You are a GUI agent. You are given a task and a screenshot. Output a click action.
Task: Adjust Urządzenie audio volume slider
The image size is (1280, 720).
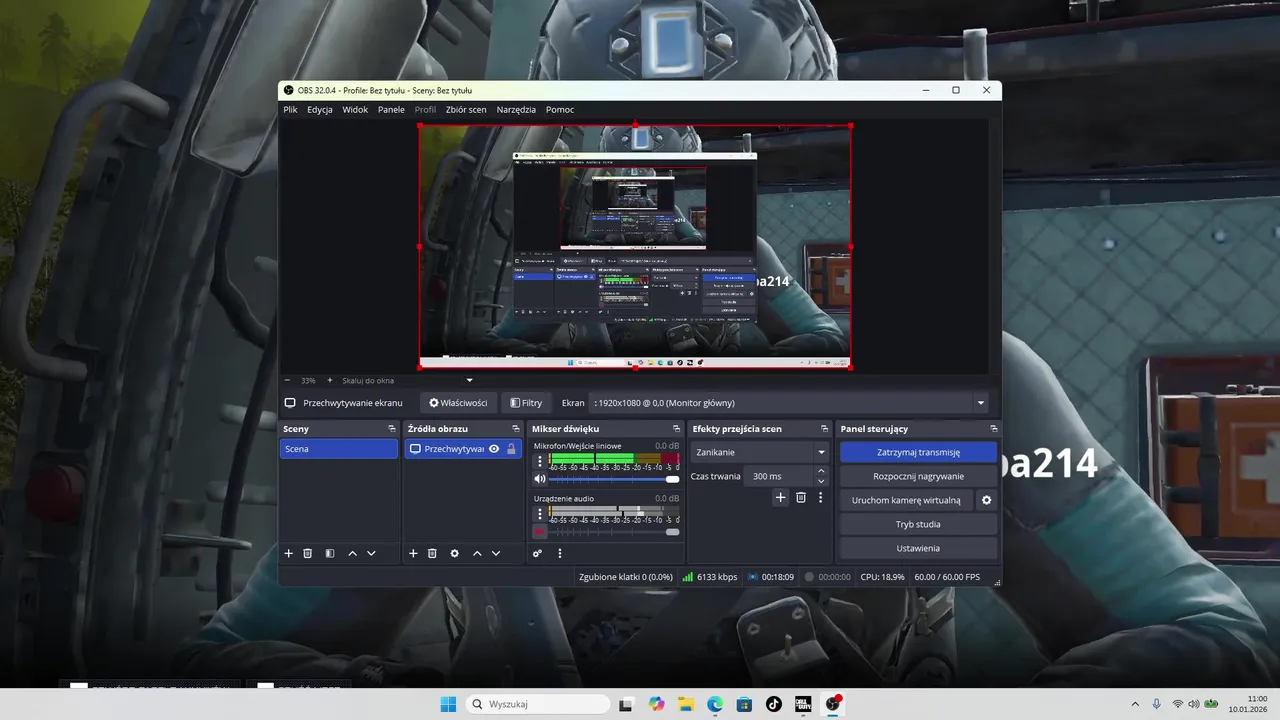point(614,531)
